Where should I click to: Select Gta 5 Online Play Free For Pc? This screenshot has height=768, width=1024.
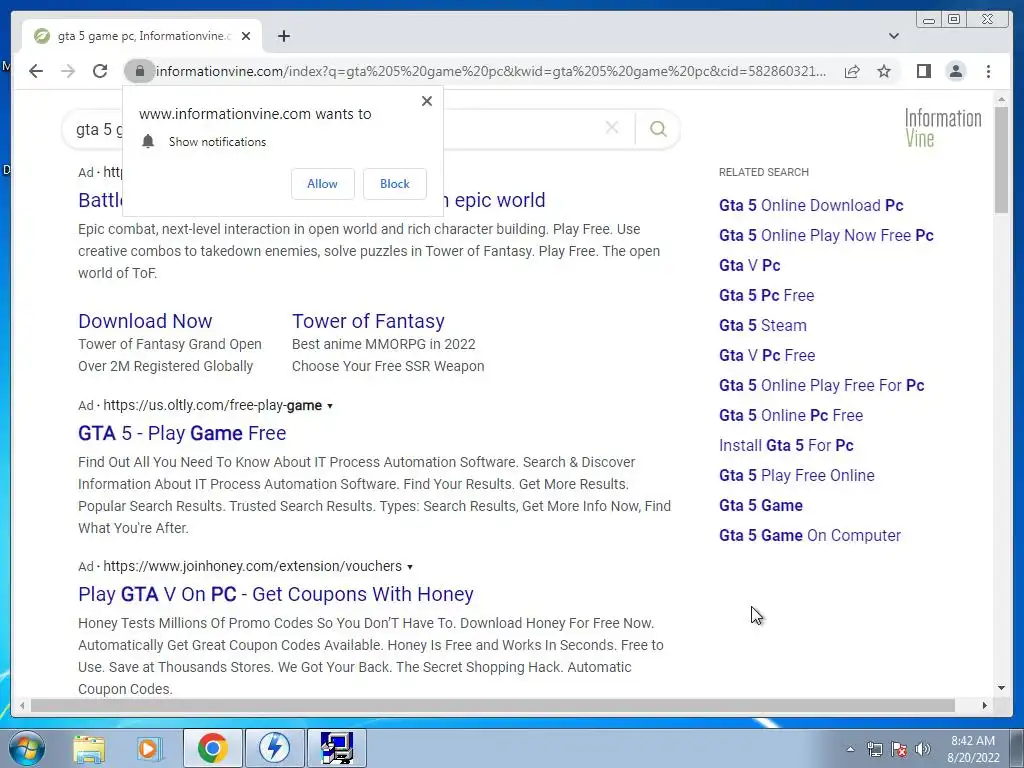[x=822, y=385]
